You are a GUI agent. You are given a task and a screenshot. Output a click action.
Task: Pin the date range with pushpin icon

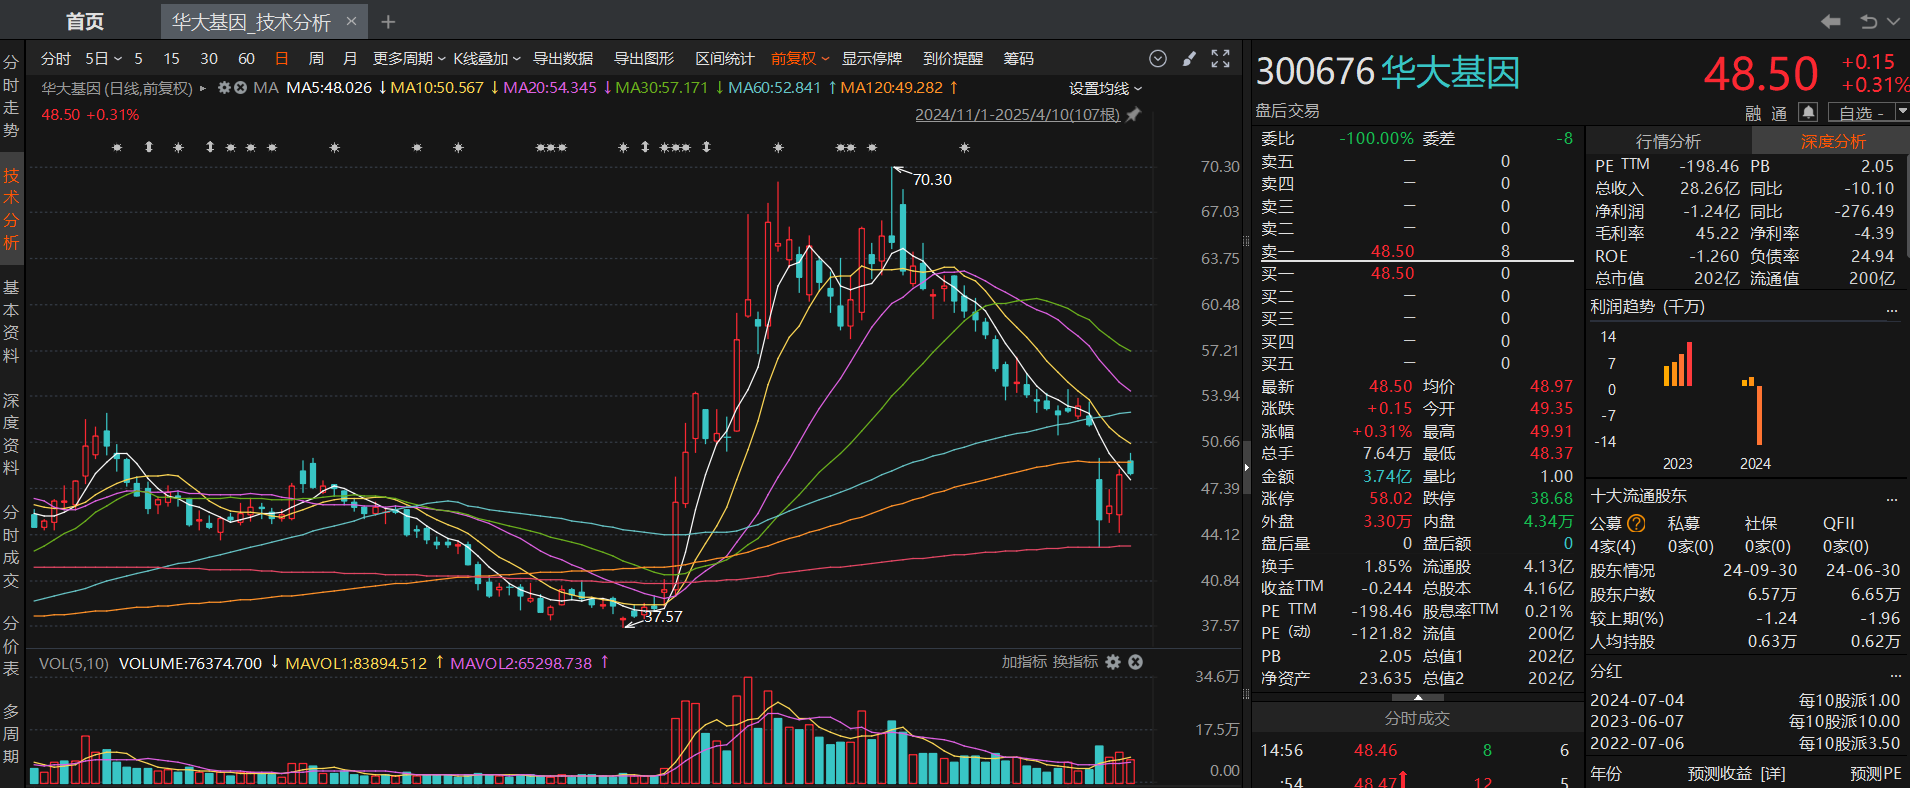point(1133,115)
